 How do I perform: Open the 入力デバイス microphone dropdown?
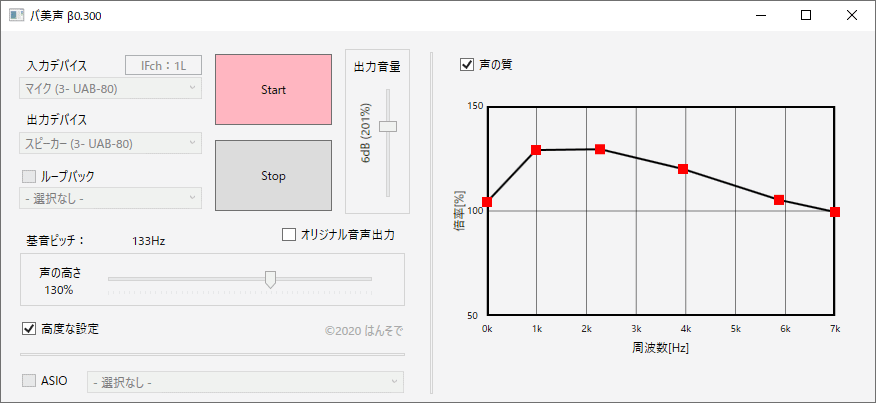pyautogui.click(x=111, y=88)
